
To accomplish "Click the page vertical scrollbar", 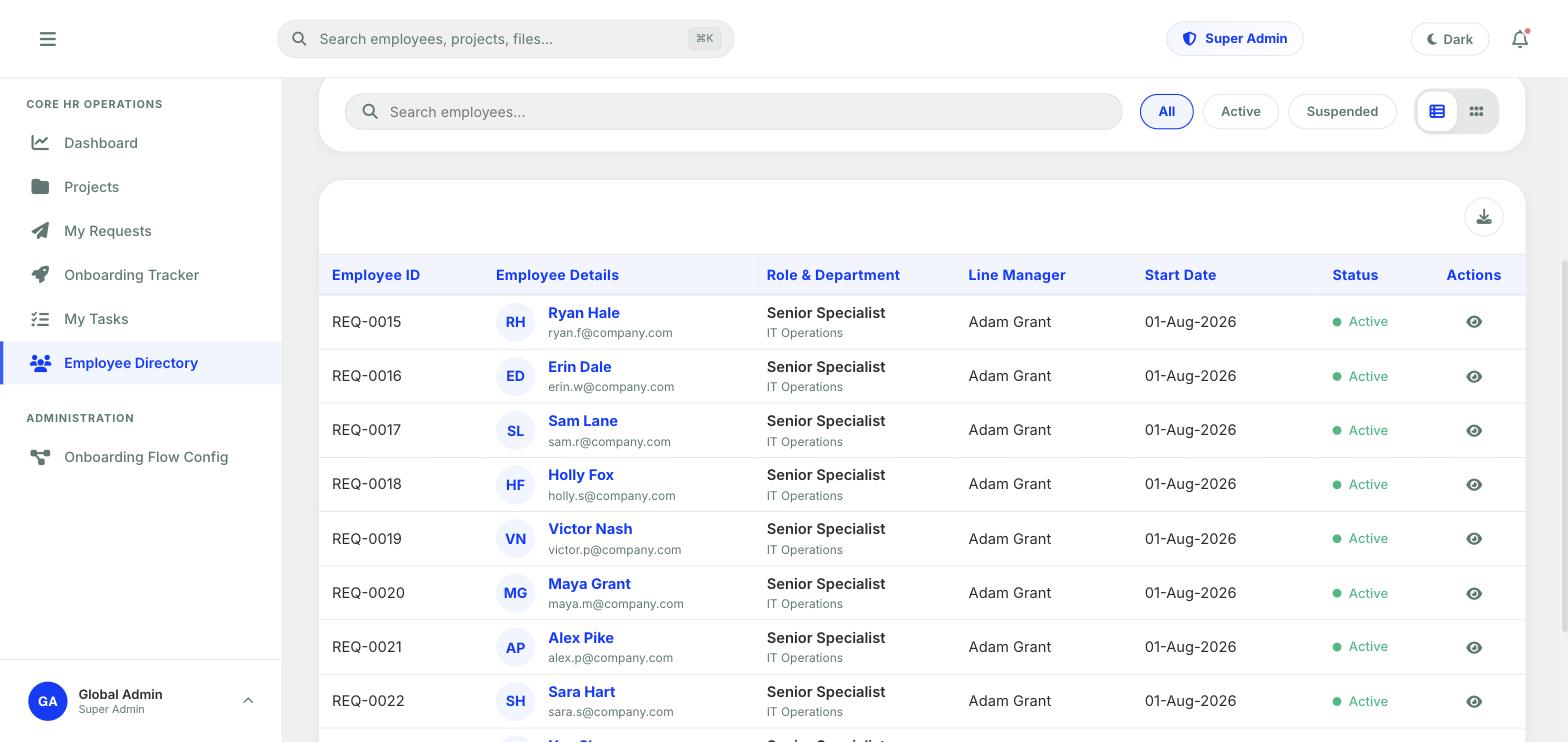I will click(x=1564, y=445).
